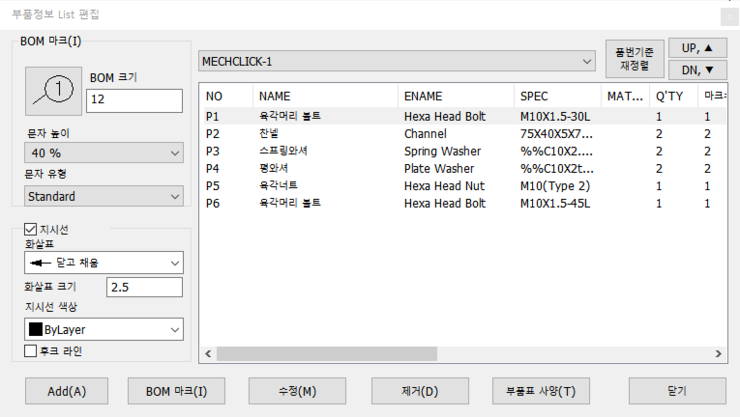Select row P3 in the parts list
Viewport: 740px width, 417px height.
464,151
